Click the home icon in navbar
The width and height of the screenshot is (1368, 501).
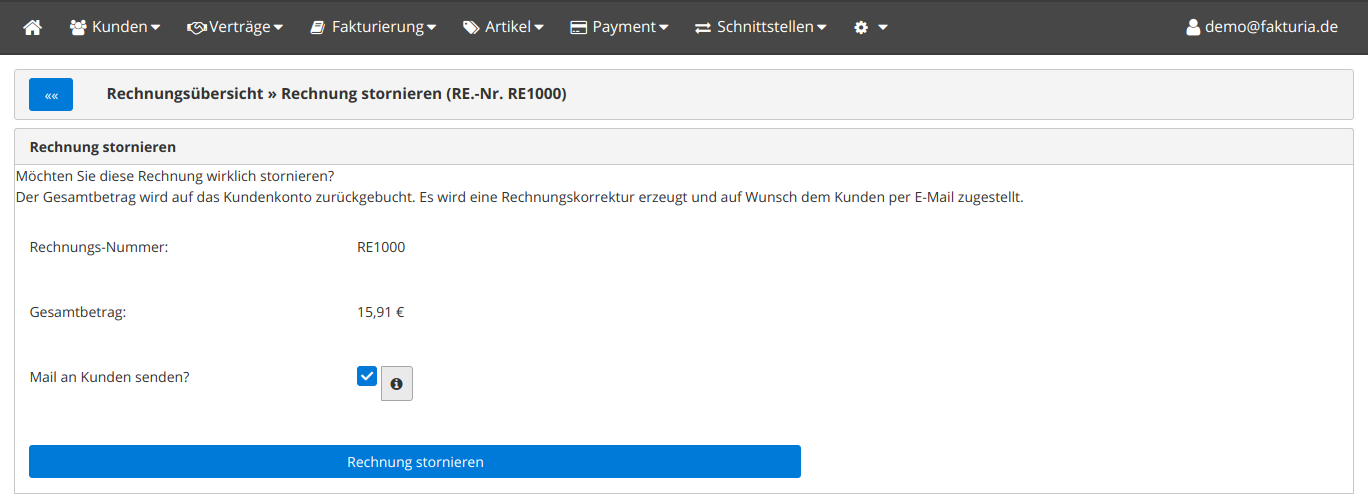click(32, 28)
